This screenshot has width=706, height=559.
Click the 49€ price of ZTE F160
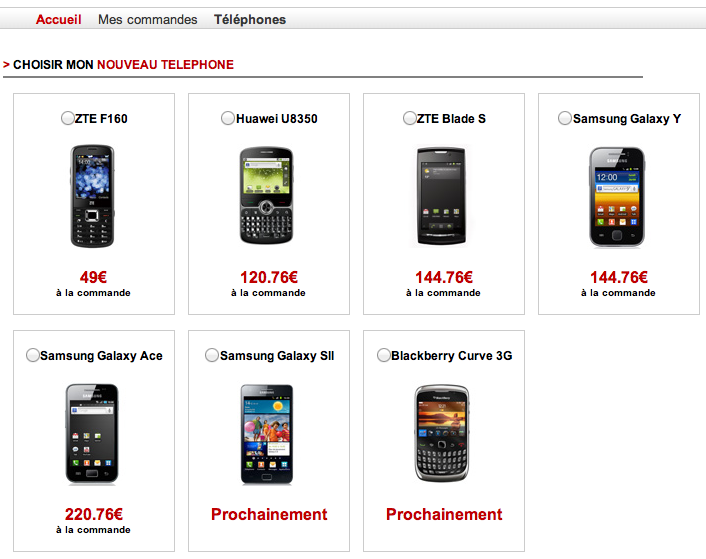coord(93,277)
